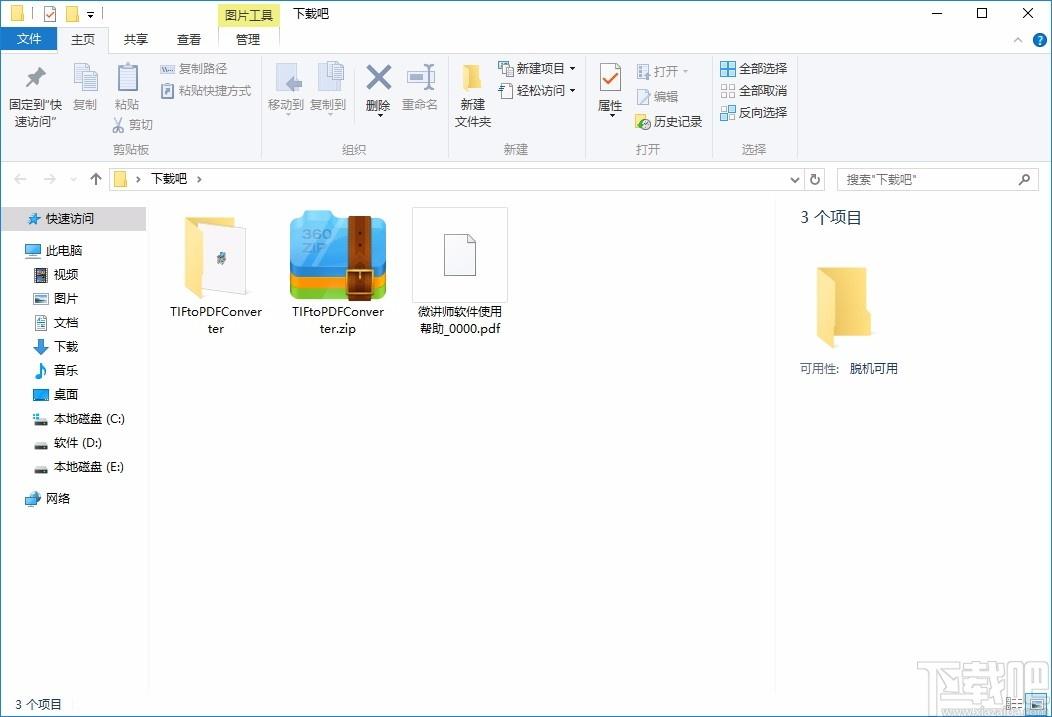
Task: Open the Help question mark
Action: coord(1039,40)
